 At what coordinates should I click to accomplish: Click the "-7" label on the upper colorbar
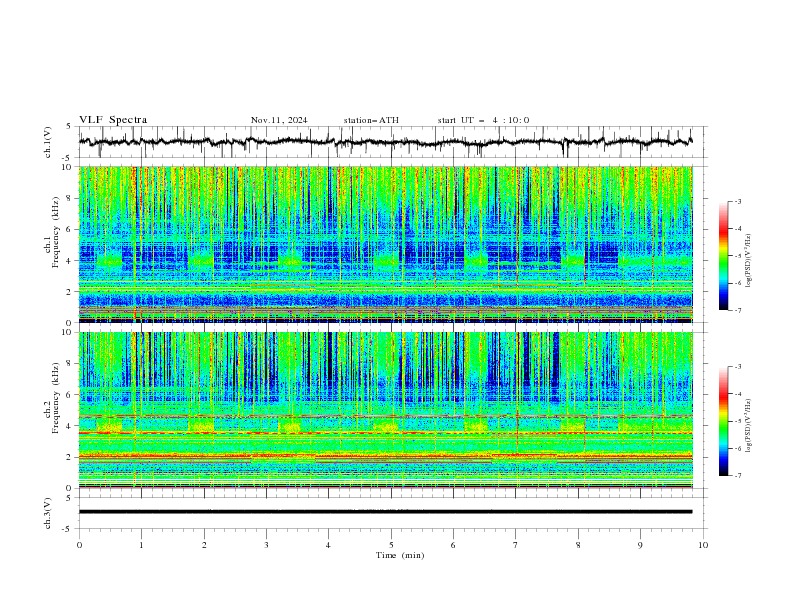click(737, 310)
